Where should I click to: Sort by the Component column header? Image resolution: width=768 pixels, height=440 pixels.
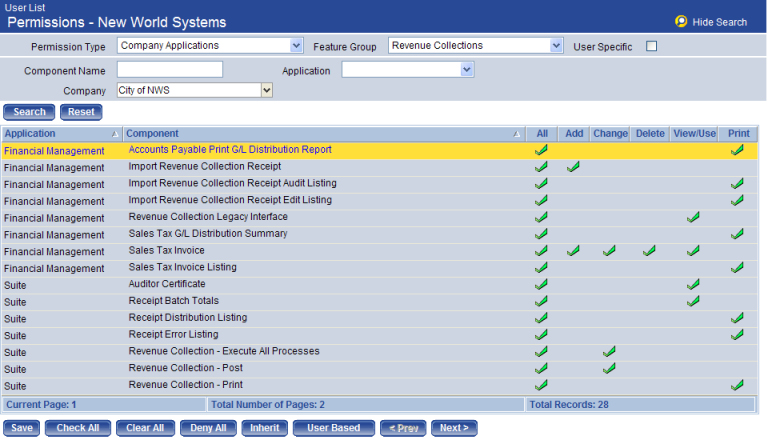152,133
